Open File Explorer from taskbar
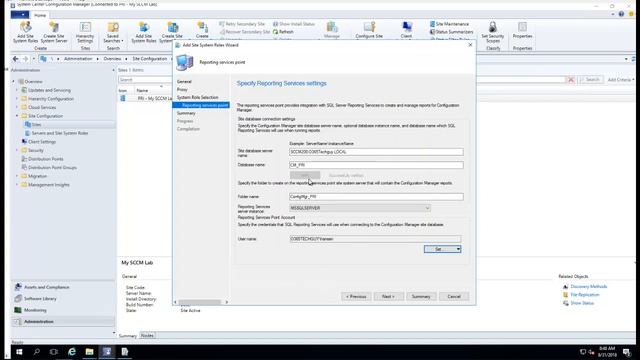This screenshot has height=360, width=640. 89,352
